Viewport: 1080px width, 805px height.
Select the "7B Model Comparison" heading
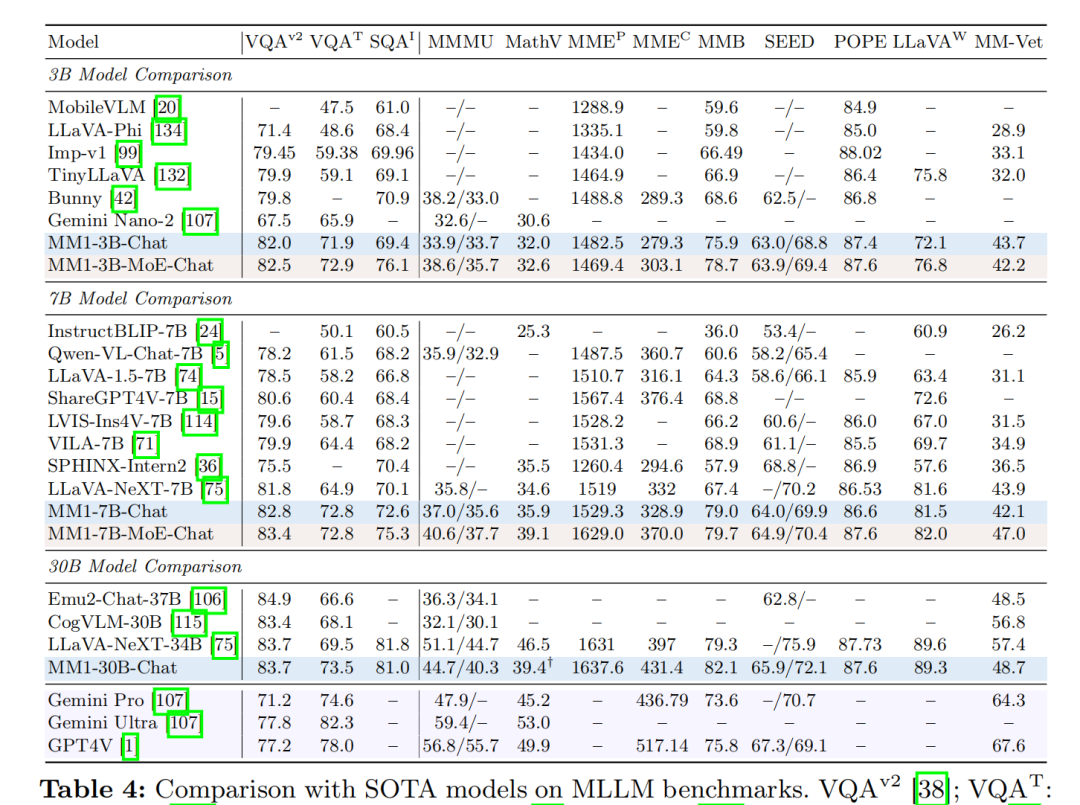(x=141, y=299)
